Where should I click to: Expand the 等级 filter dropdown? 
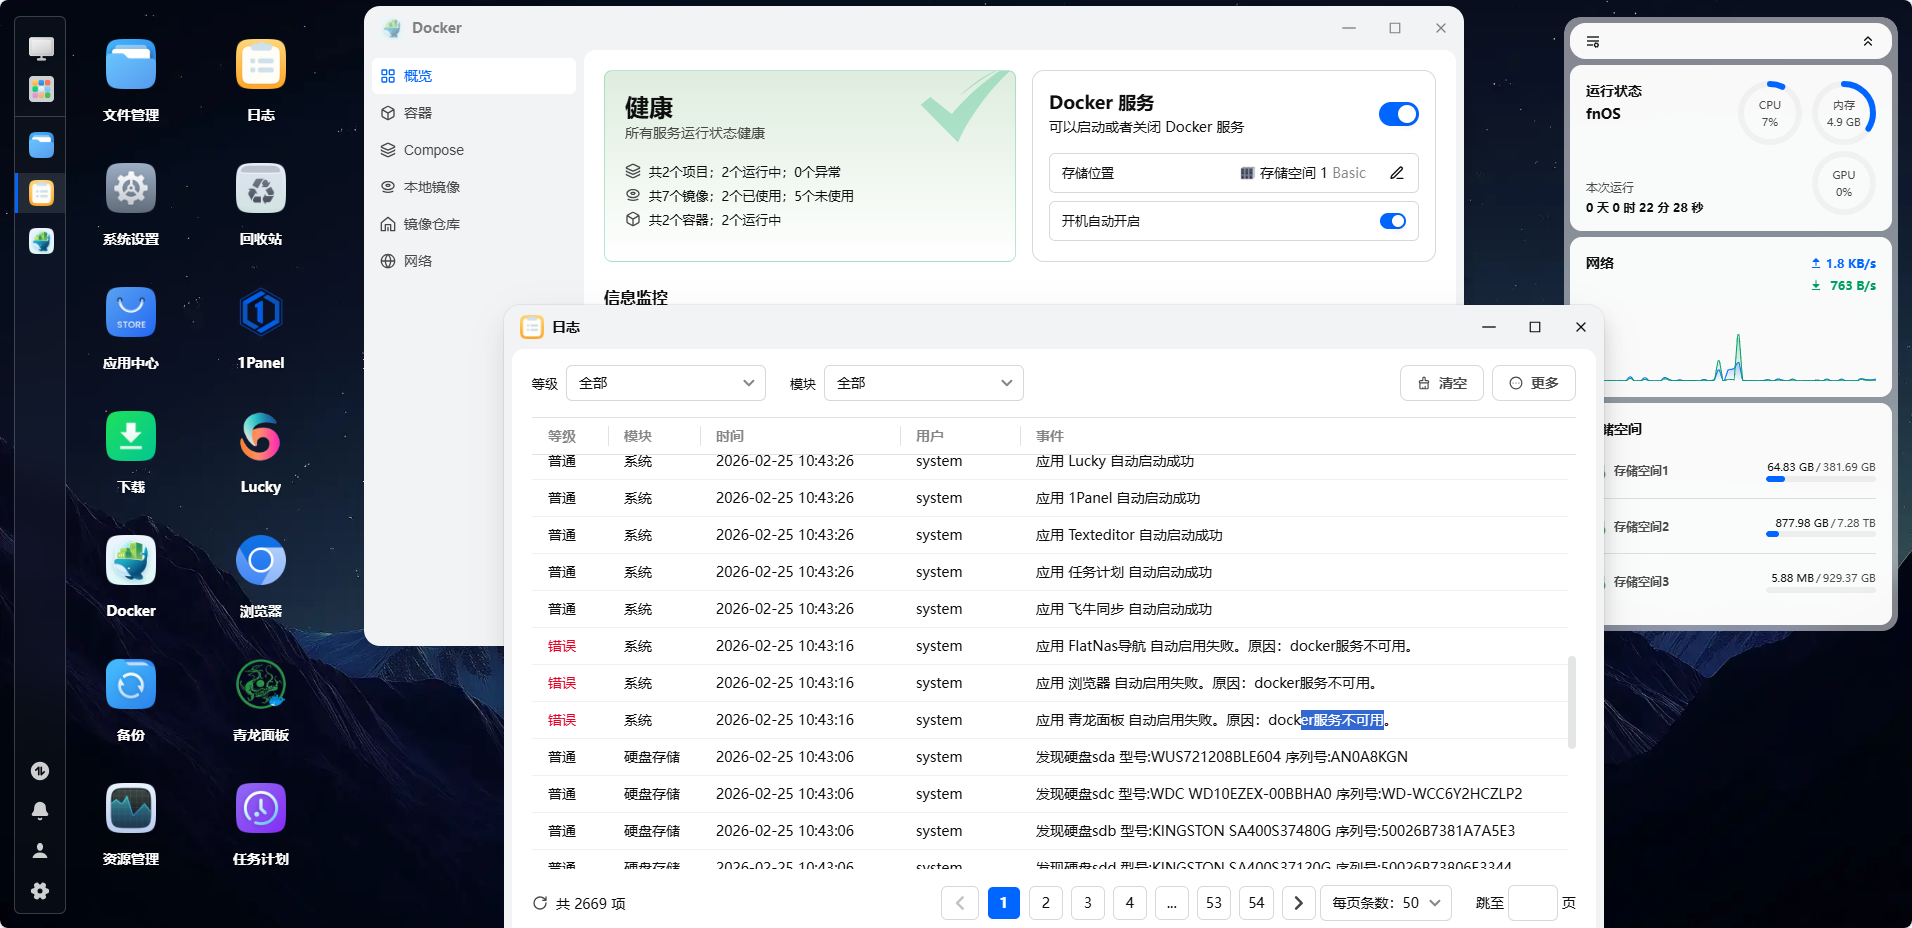click(x=665, y=383)
